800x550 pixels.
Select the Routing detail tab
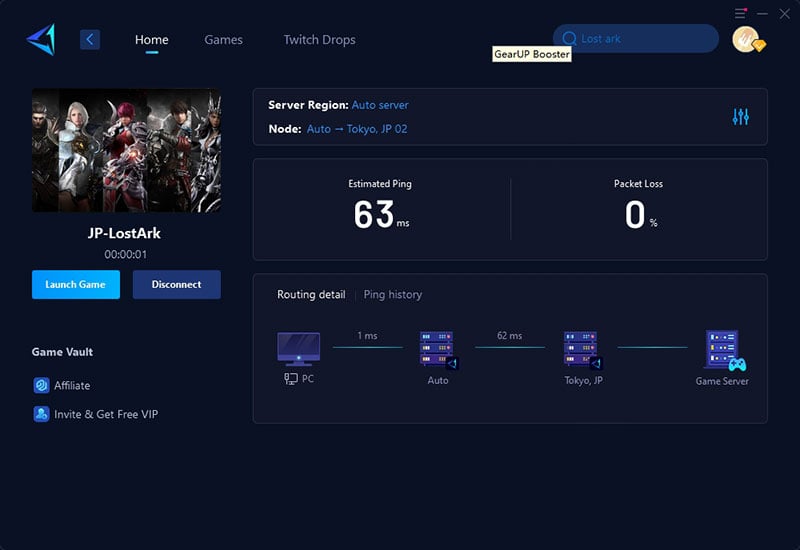(x=311, y=294)
